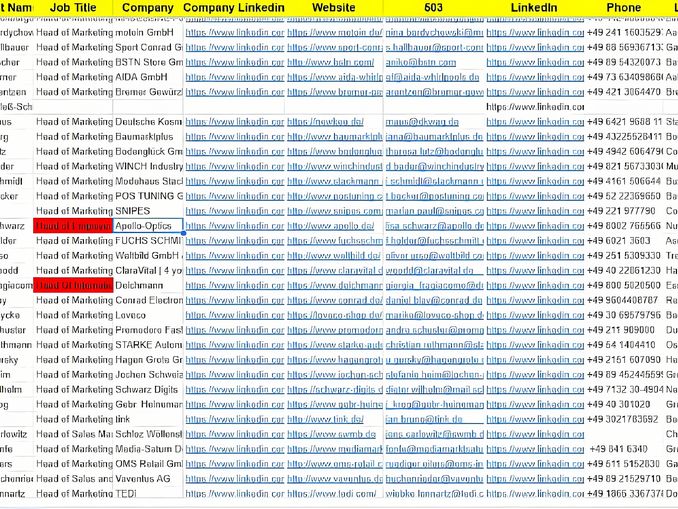Select the Company Linkedin header cell
This screenshot has height=509, width=678.
234,7
